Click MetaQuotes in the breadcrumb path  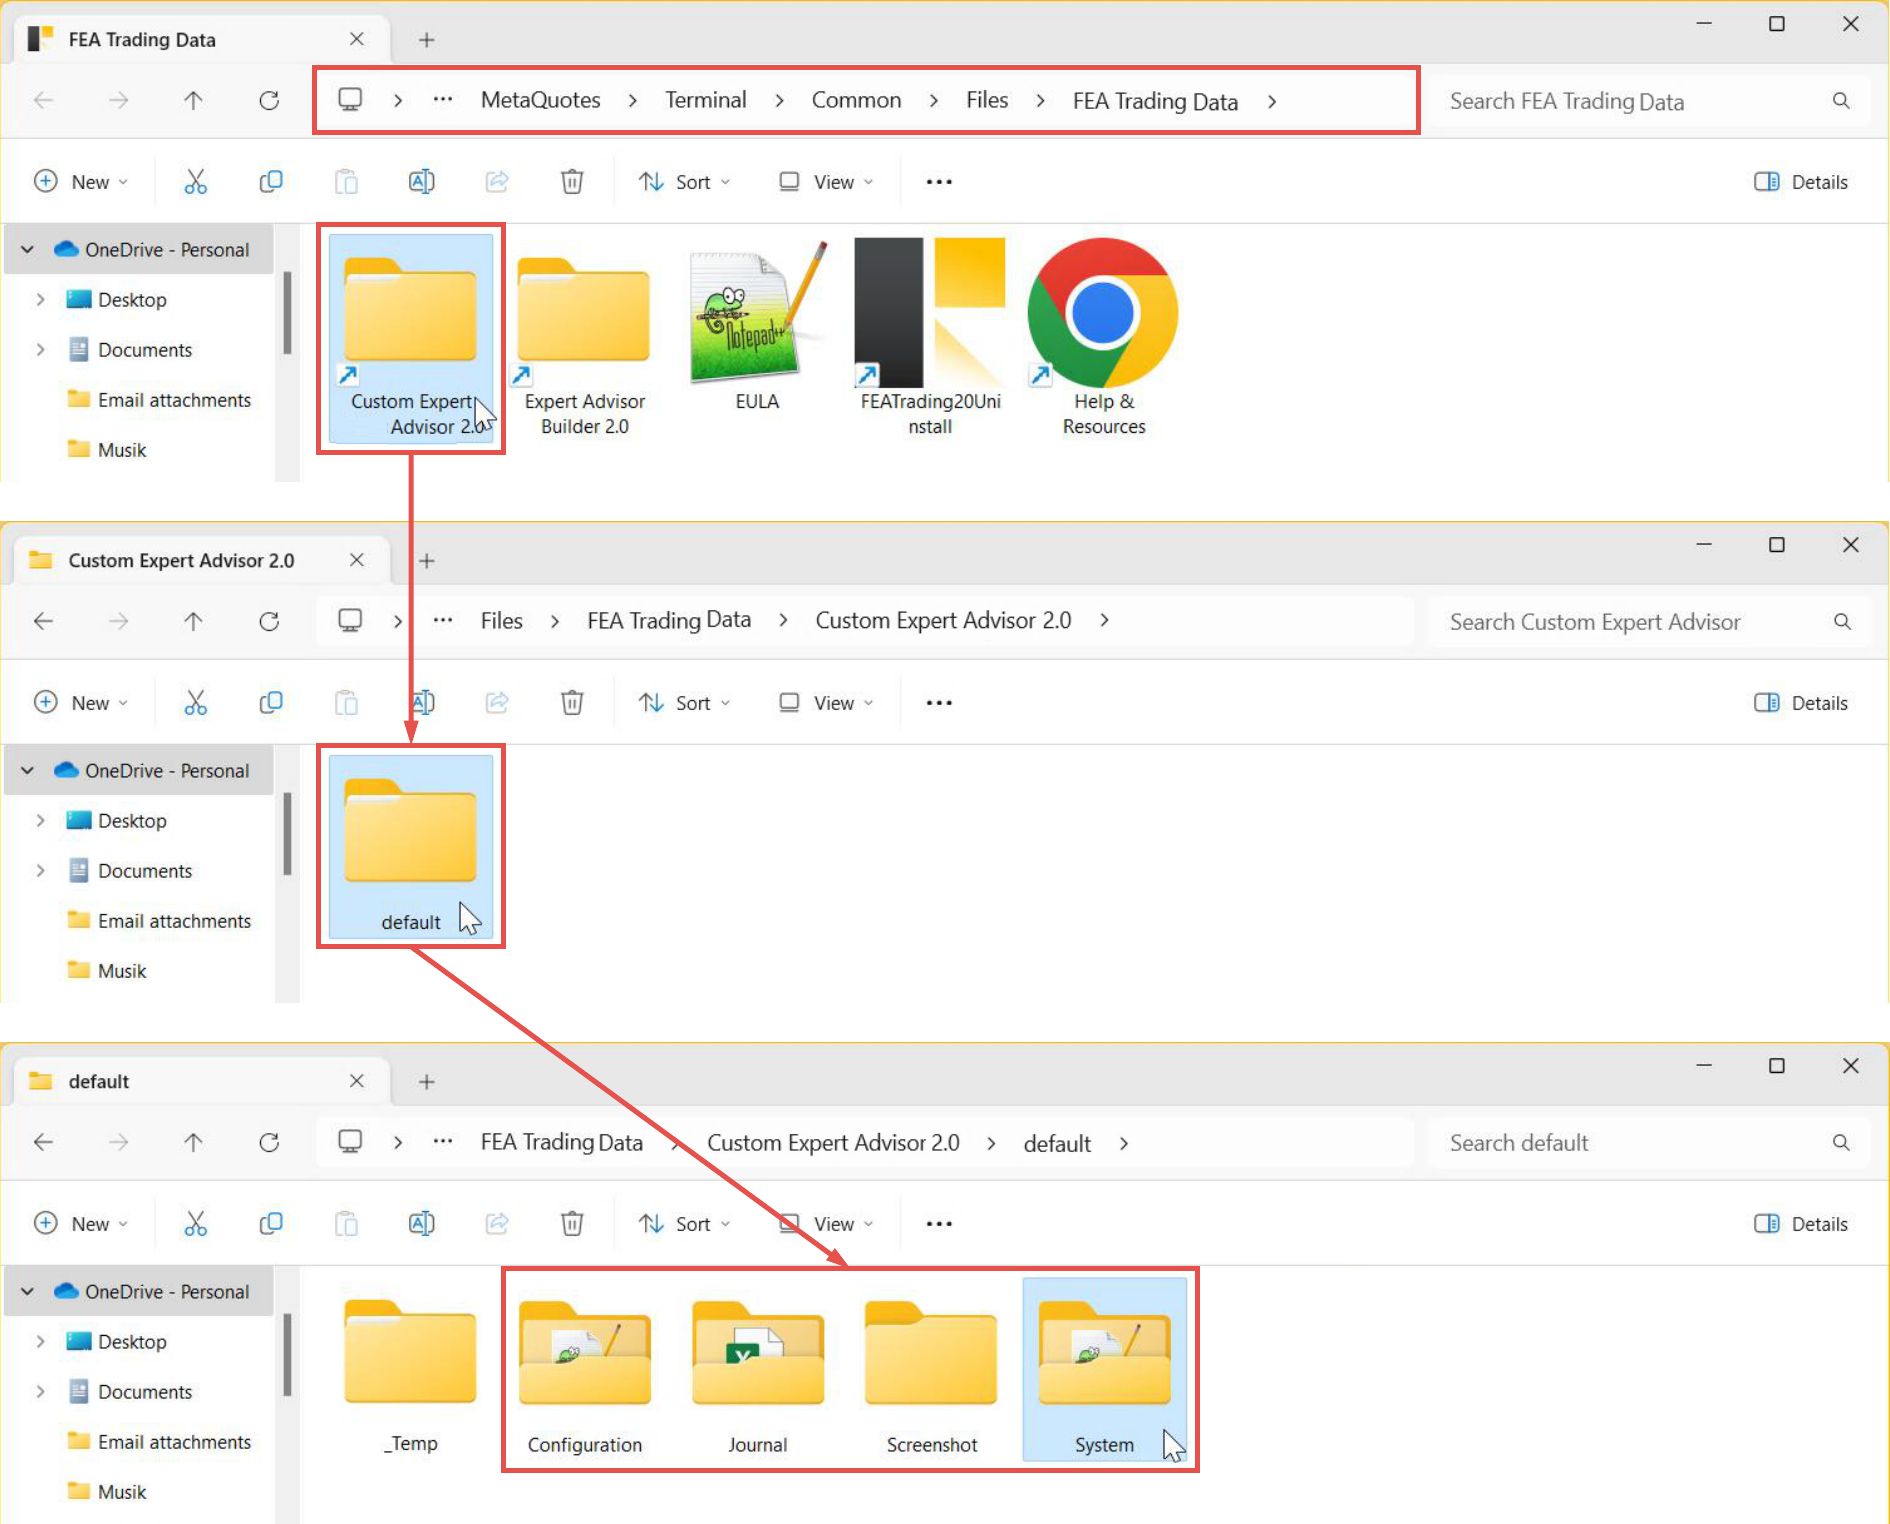point(541,100)
